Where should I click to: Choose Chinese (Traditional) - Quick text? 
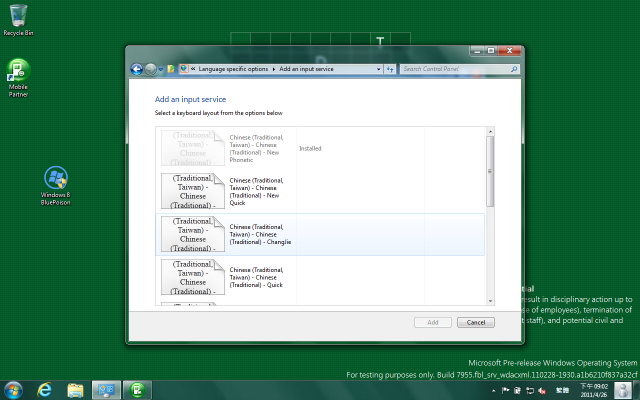tap(256, 277)
